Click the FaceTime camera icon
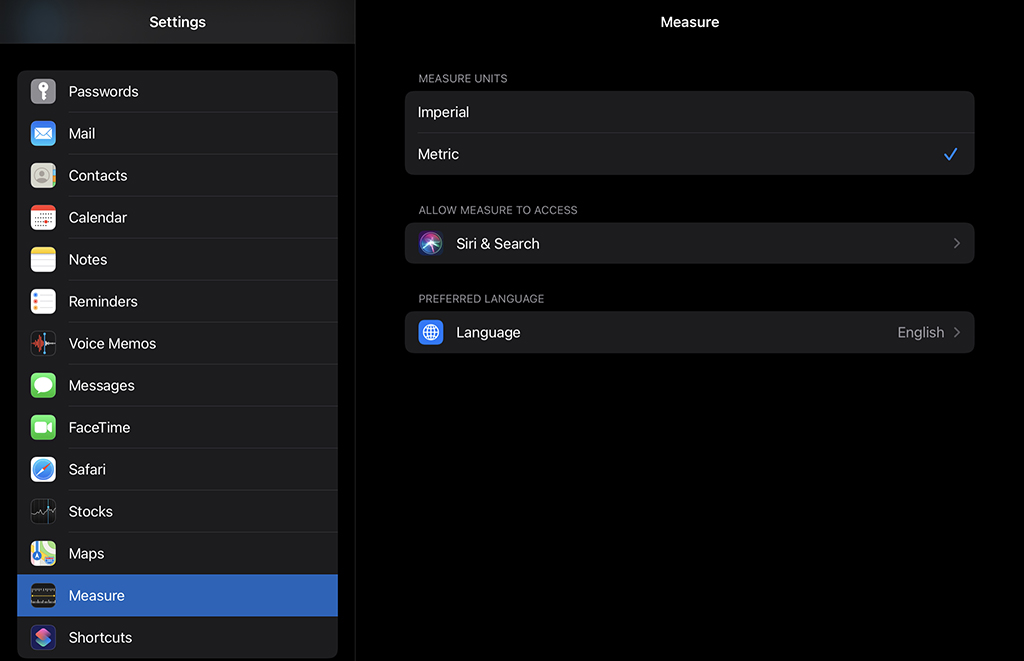Viewport: 1024px width, 661px height. click(x=43, y=427)
